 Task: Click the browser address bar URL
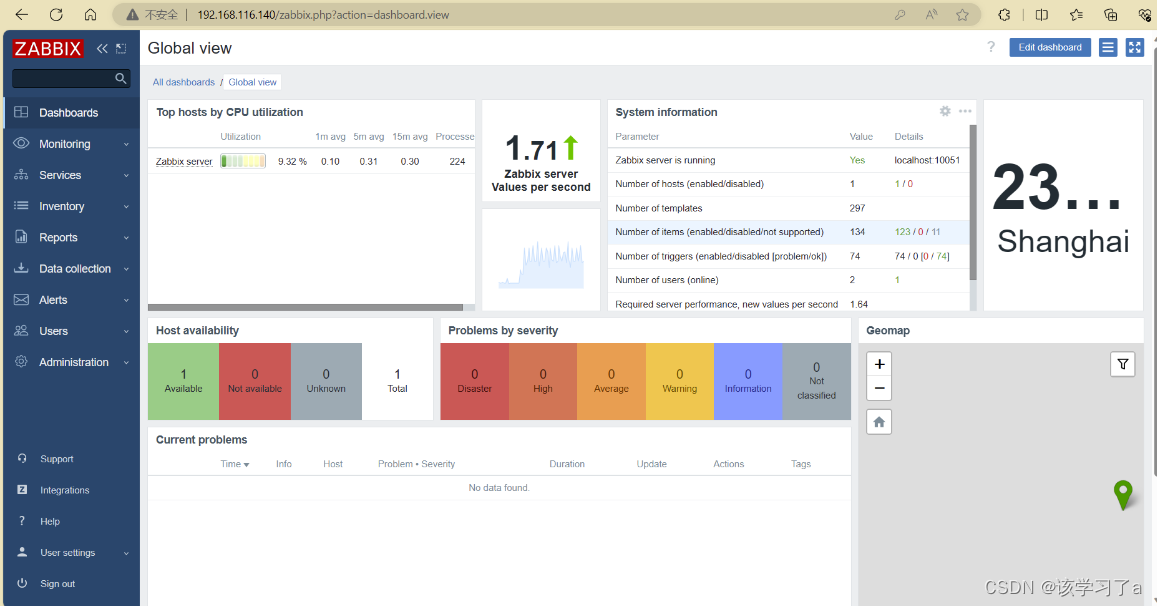[x=323, y=15]
